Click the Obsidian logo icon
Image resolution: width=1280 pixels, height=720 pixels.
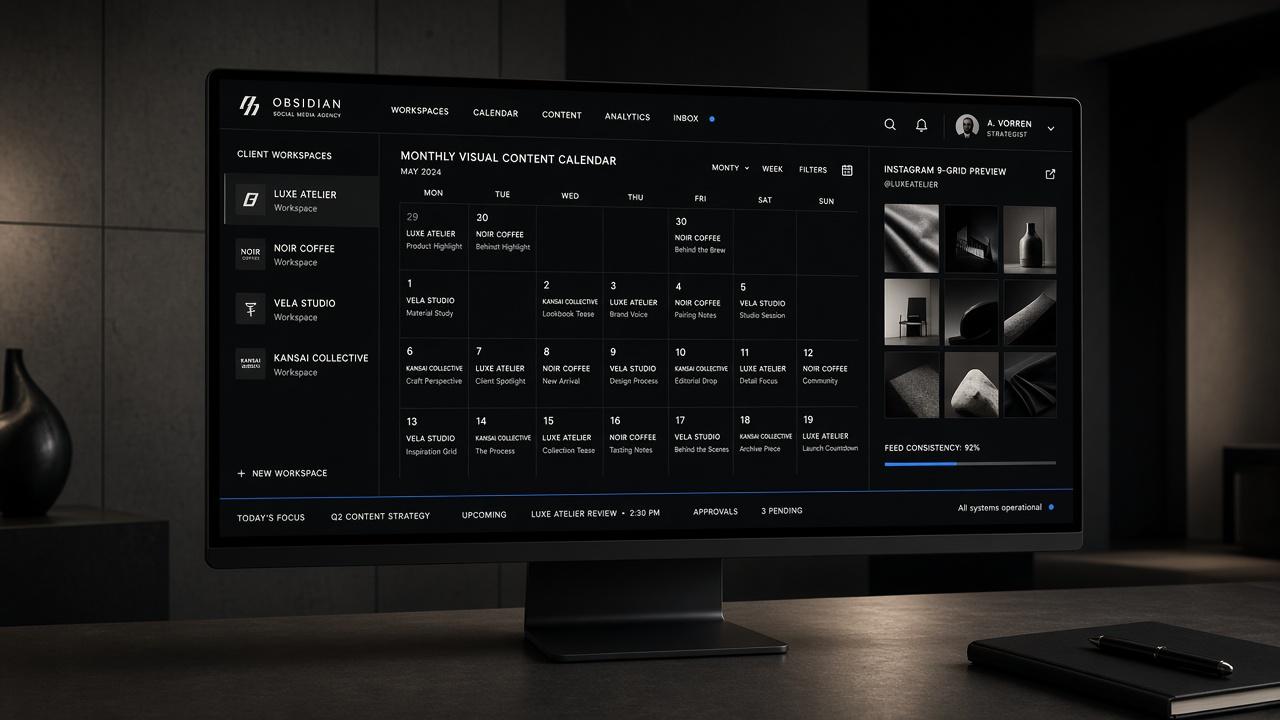pyautogui.click(x=249, y=106)
